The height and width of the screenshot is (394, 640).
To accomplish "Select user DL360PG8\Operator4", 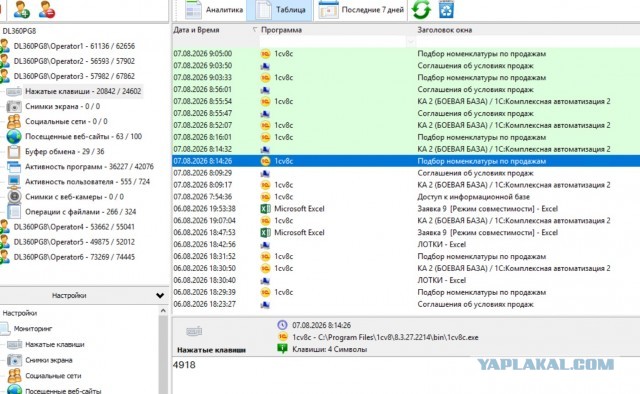I will [74, 227].
